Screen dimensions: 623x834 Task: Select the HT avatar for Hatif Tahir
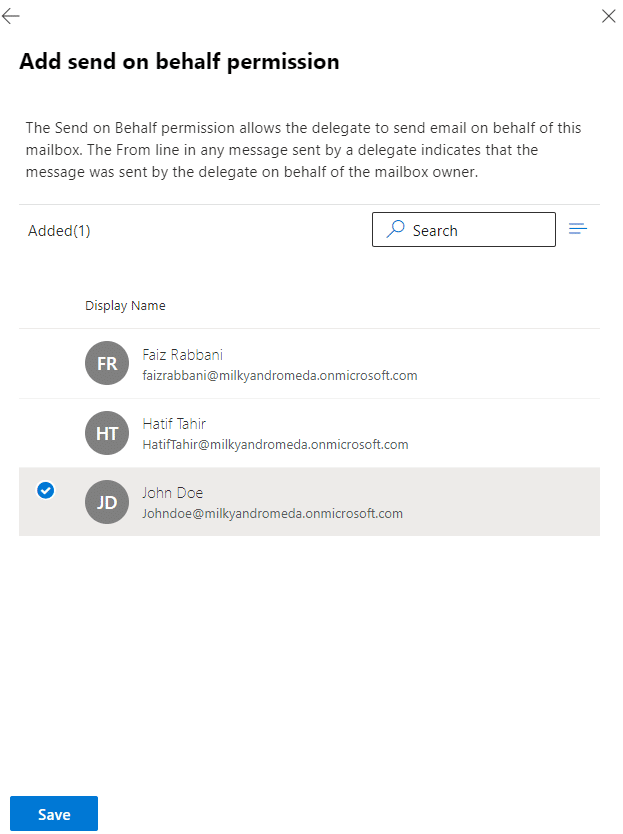point(107,433)
